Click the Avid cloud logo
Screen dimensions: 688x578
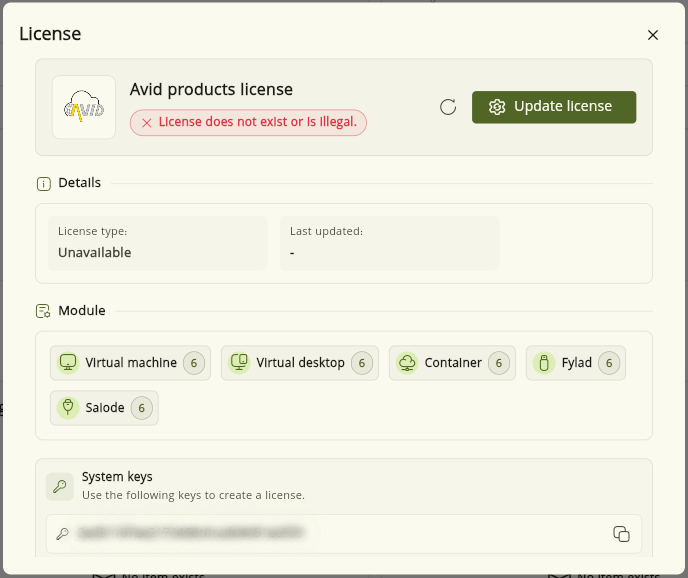point(84,107)
